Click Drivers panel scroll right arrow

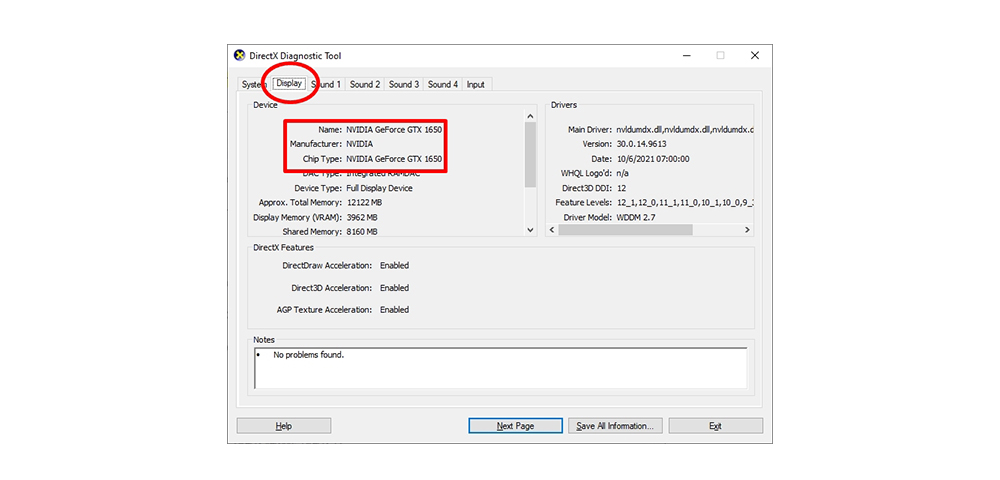tap(747, 229)
